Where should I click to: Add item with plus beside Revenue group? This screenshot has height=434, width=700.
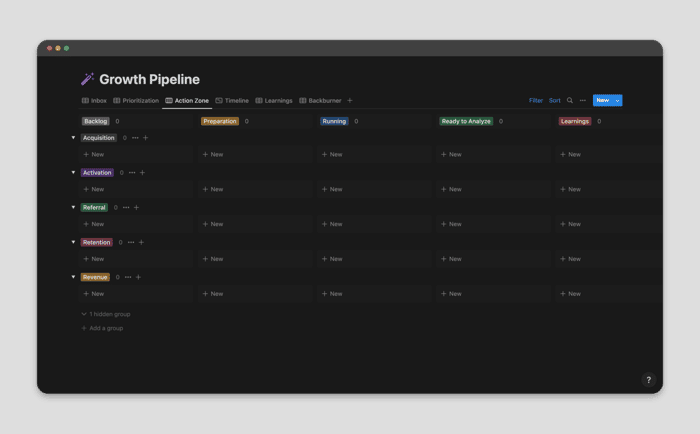(138, 277)
